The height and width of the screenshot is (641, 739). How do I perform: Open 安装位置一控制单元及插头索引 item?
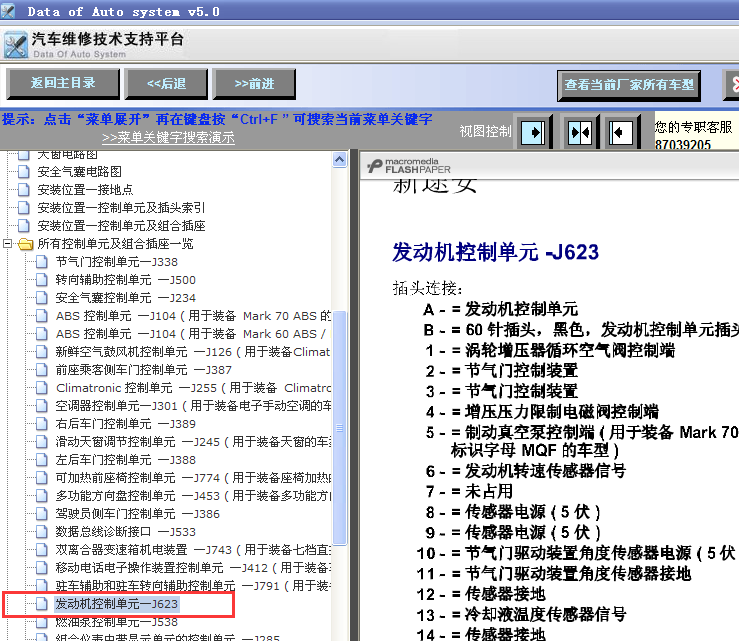point(121,207)
